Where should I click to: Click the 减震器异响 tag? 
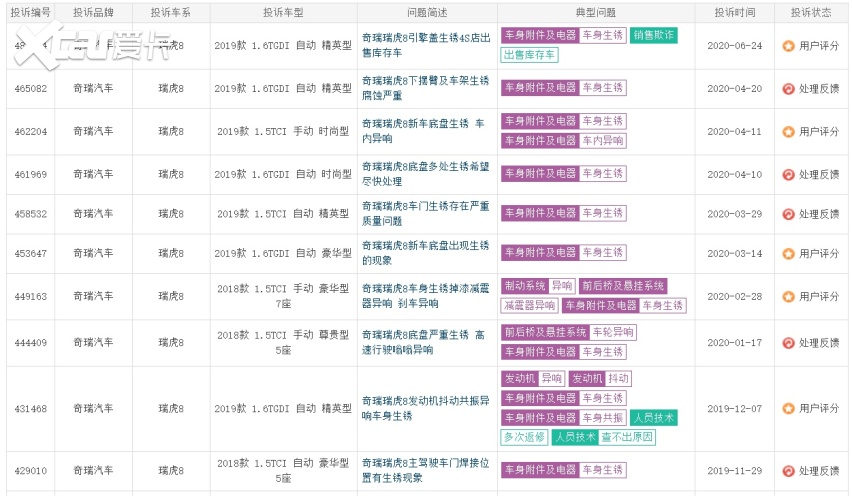pos(529,306)
